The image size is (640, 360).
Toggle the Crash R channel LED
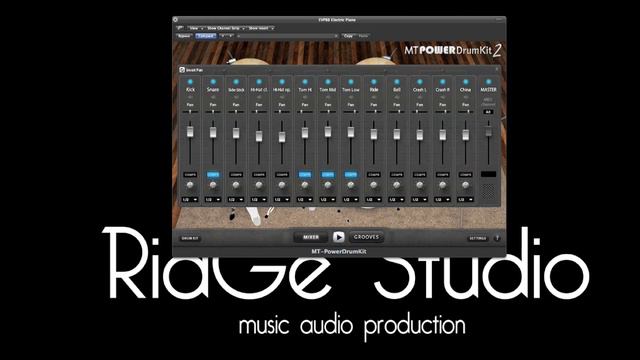click(442, 82)
